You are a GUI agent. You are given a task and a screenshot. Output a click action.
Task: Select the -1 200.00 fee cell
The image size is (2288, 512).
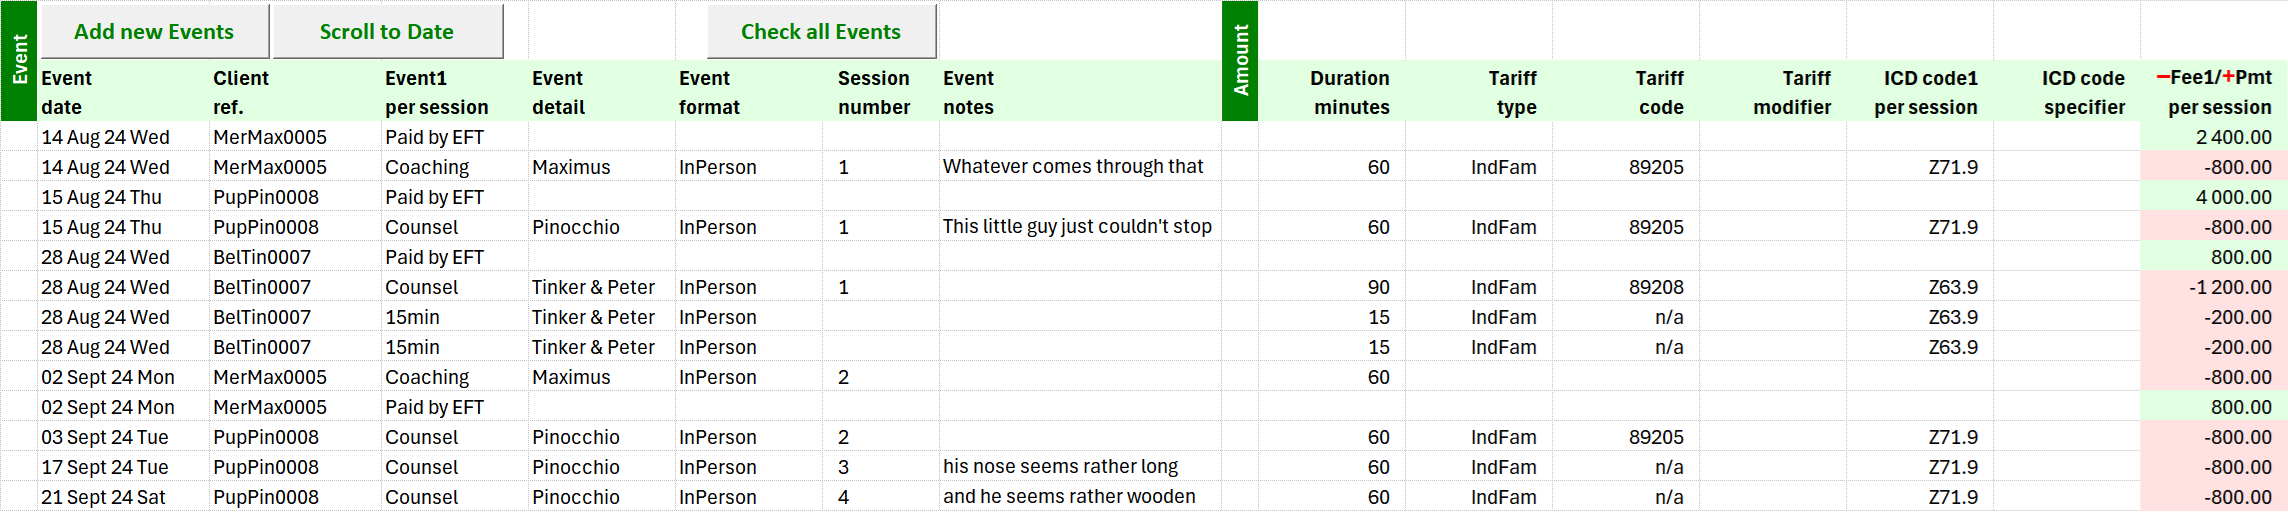(x=2229, y=287)
